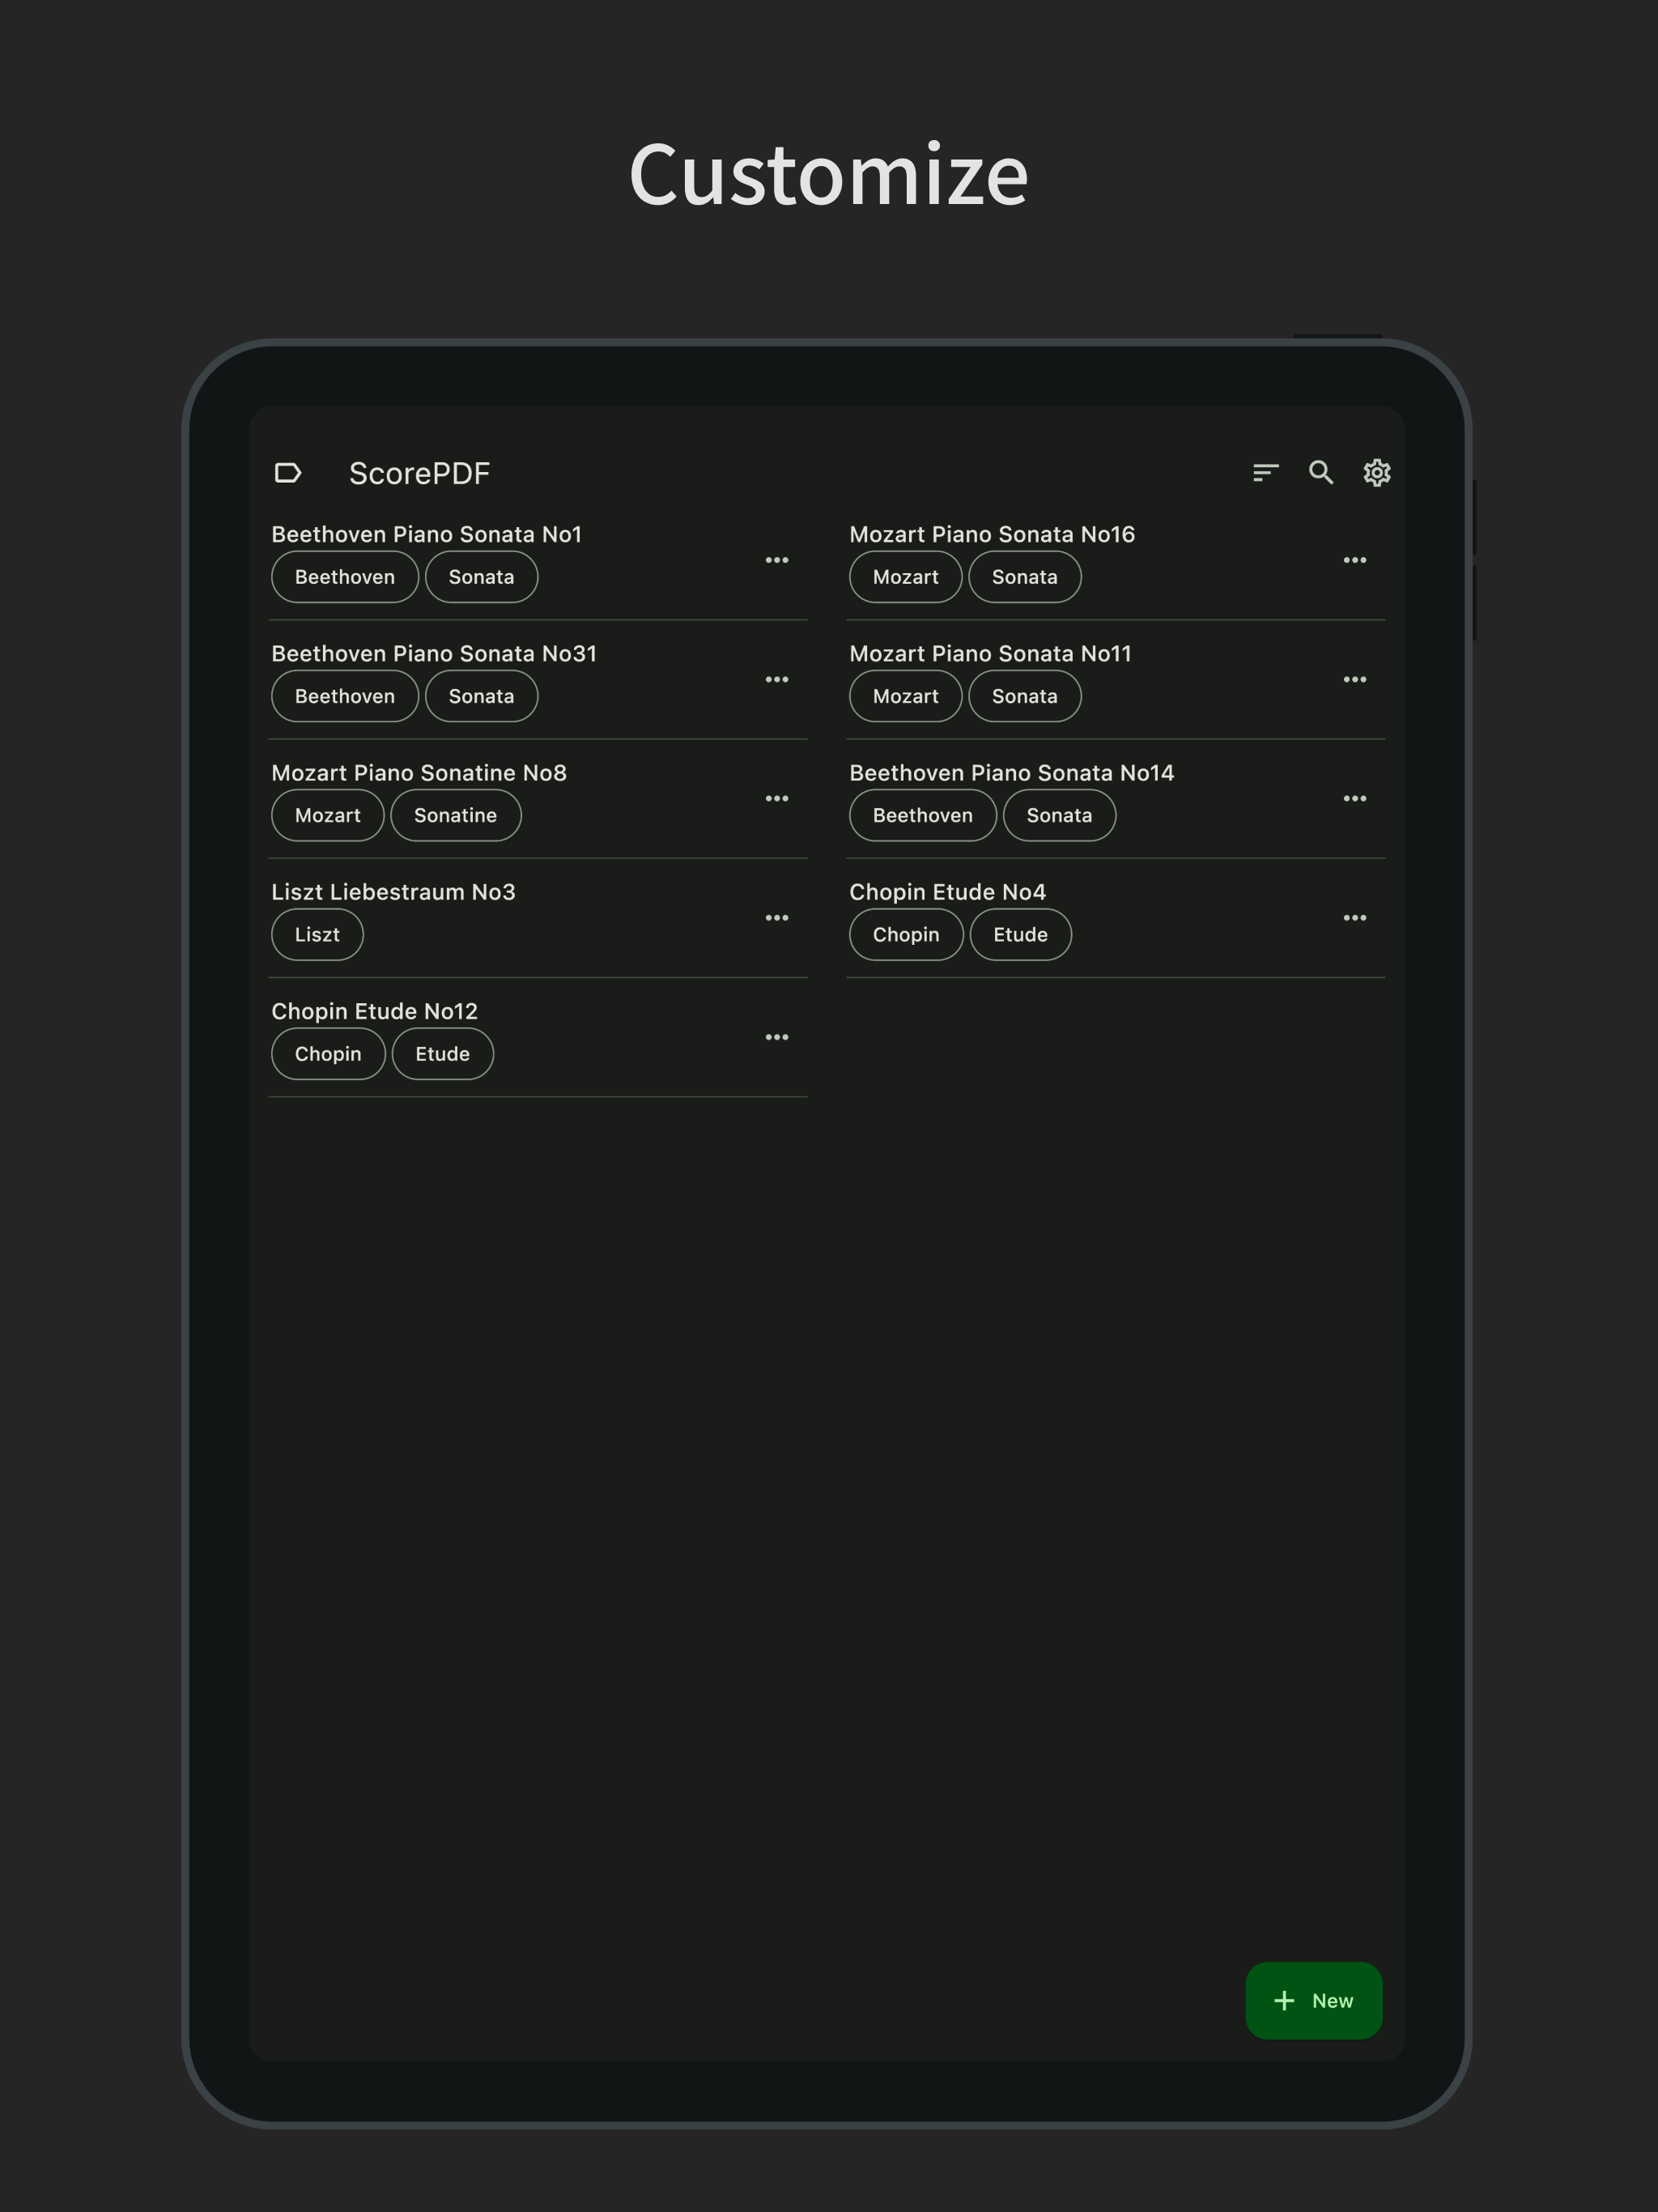Show overflow menu for Mozart Piano Sonatine No8
Screen dimensions: 1658x2212
[777, 799]
